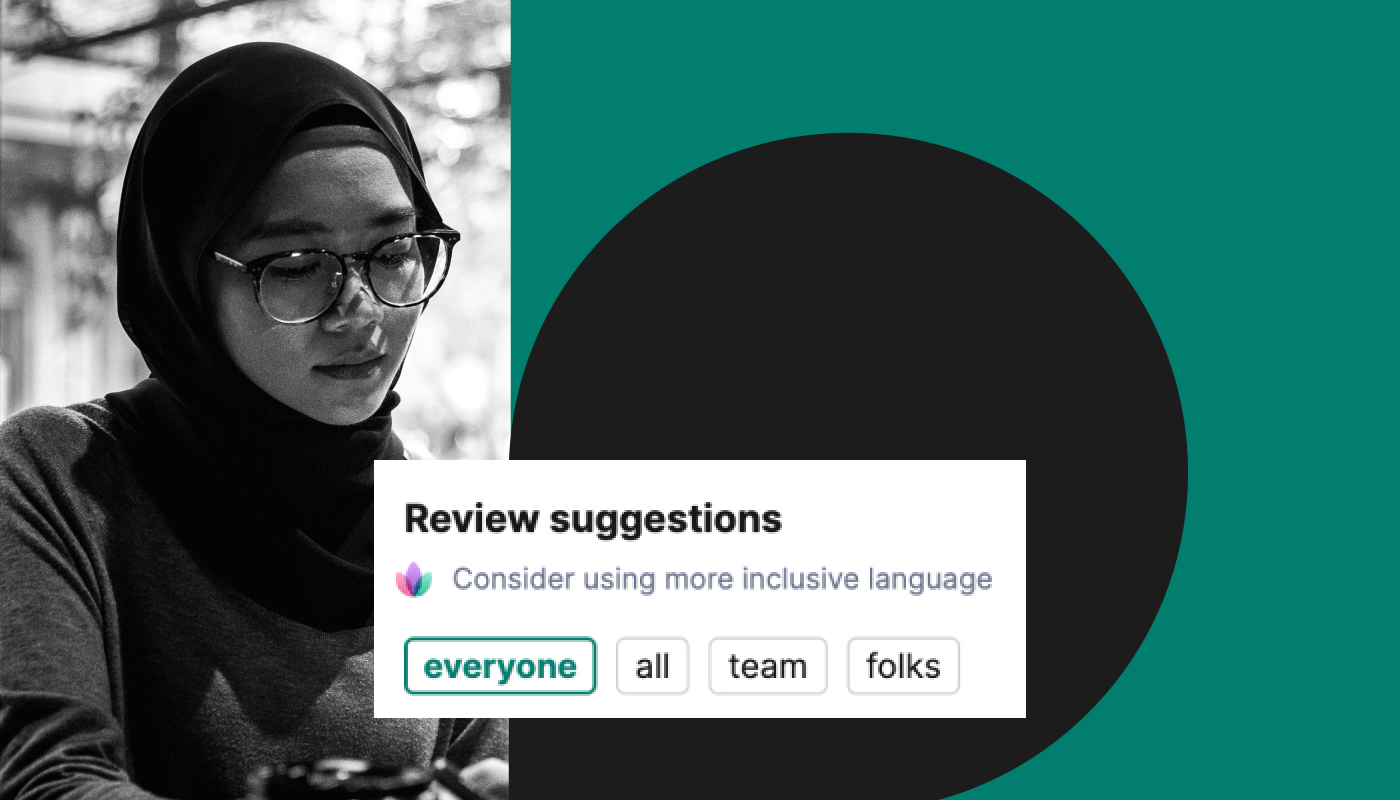Click the lotus flower suggestion icon
This screenshot has width=1400, height=800.
tap(413, 579)
